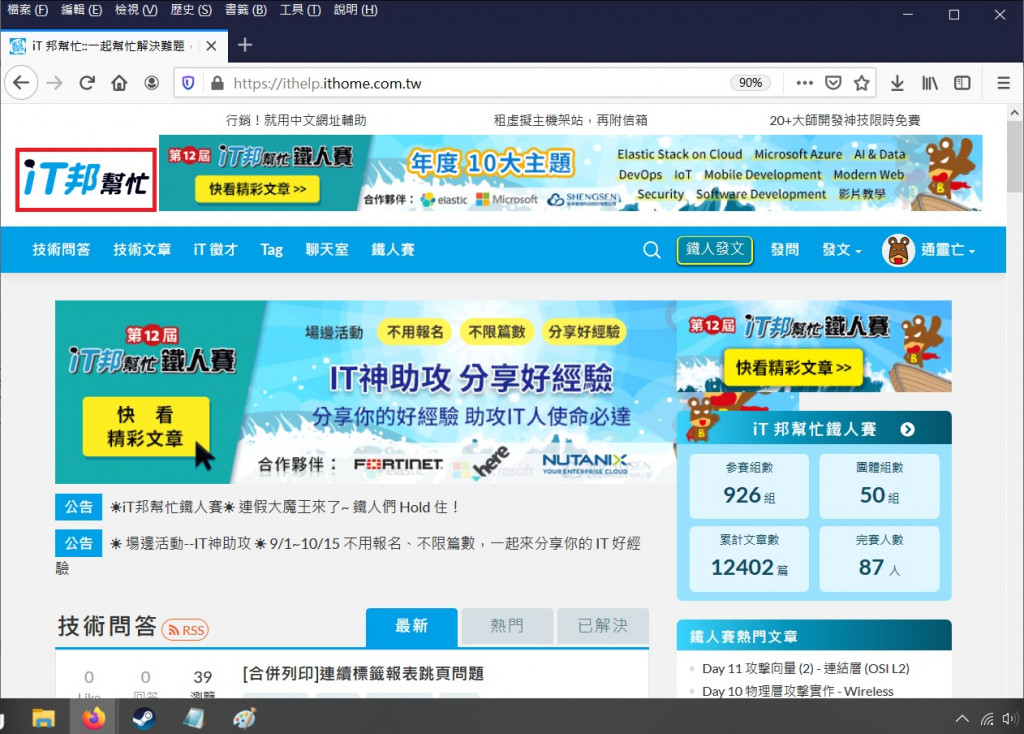This screenshot has height=734, width=1024.
Task: Open a new tab with plus button
Action: tap(245, 44)
